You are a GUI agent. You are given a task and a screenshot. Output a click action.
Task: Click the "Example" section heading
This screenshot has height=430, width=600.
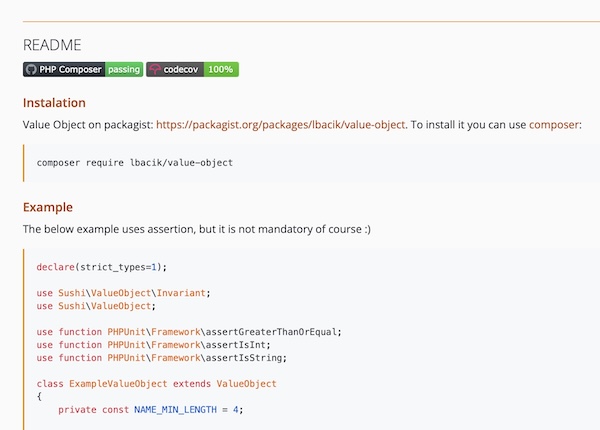(x=48, y=207)
